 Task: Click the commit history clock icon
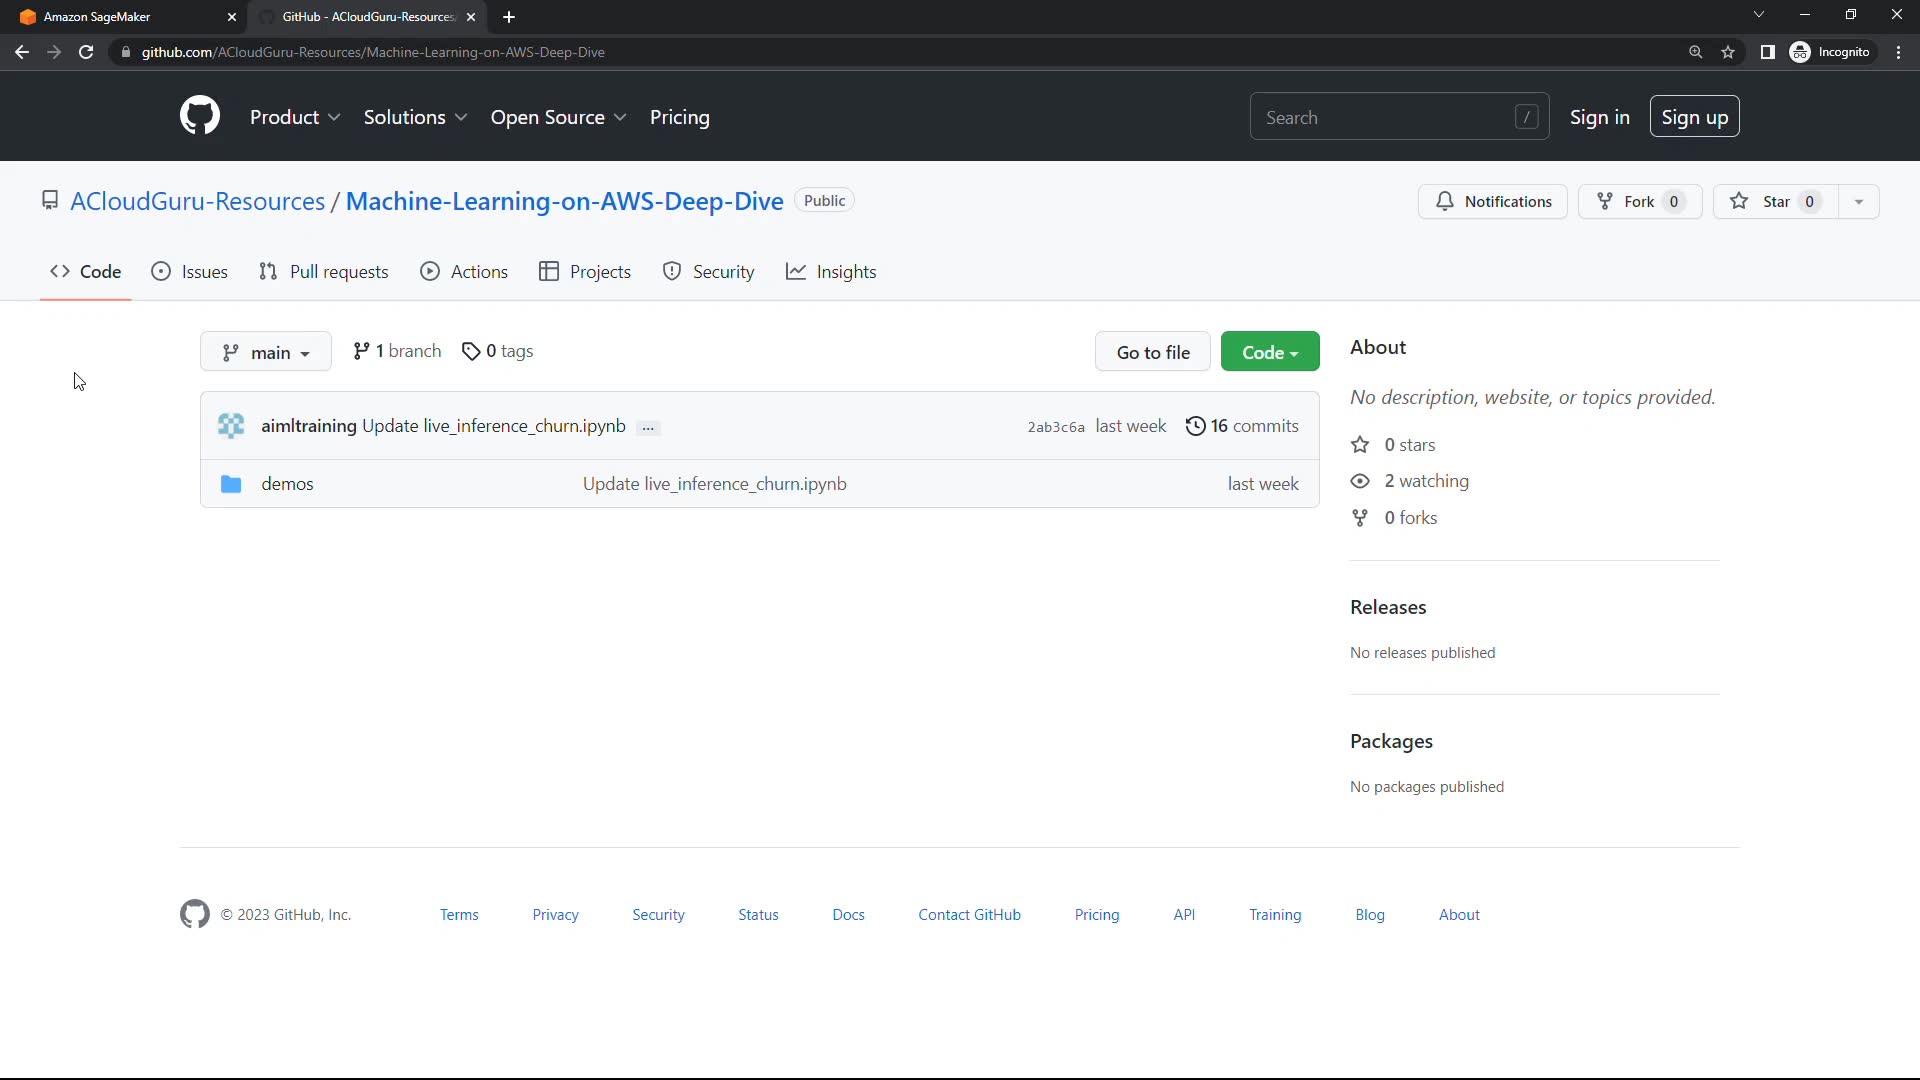pos(1195,426)
